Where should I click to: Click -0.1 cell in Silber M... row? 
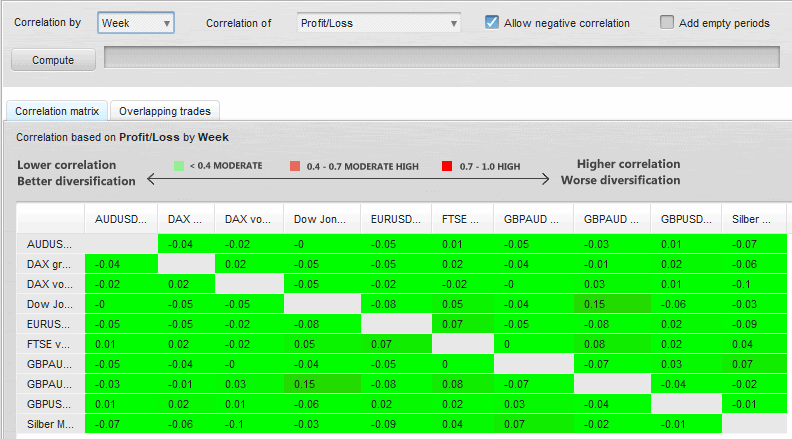click(249, 424)
